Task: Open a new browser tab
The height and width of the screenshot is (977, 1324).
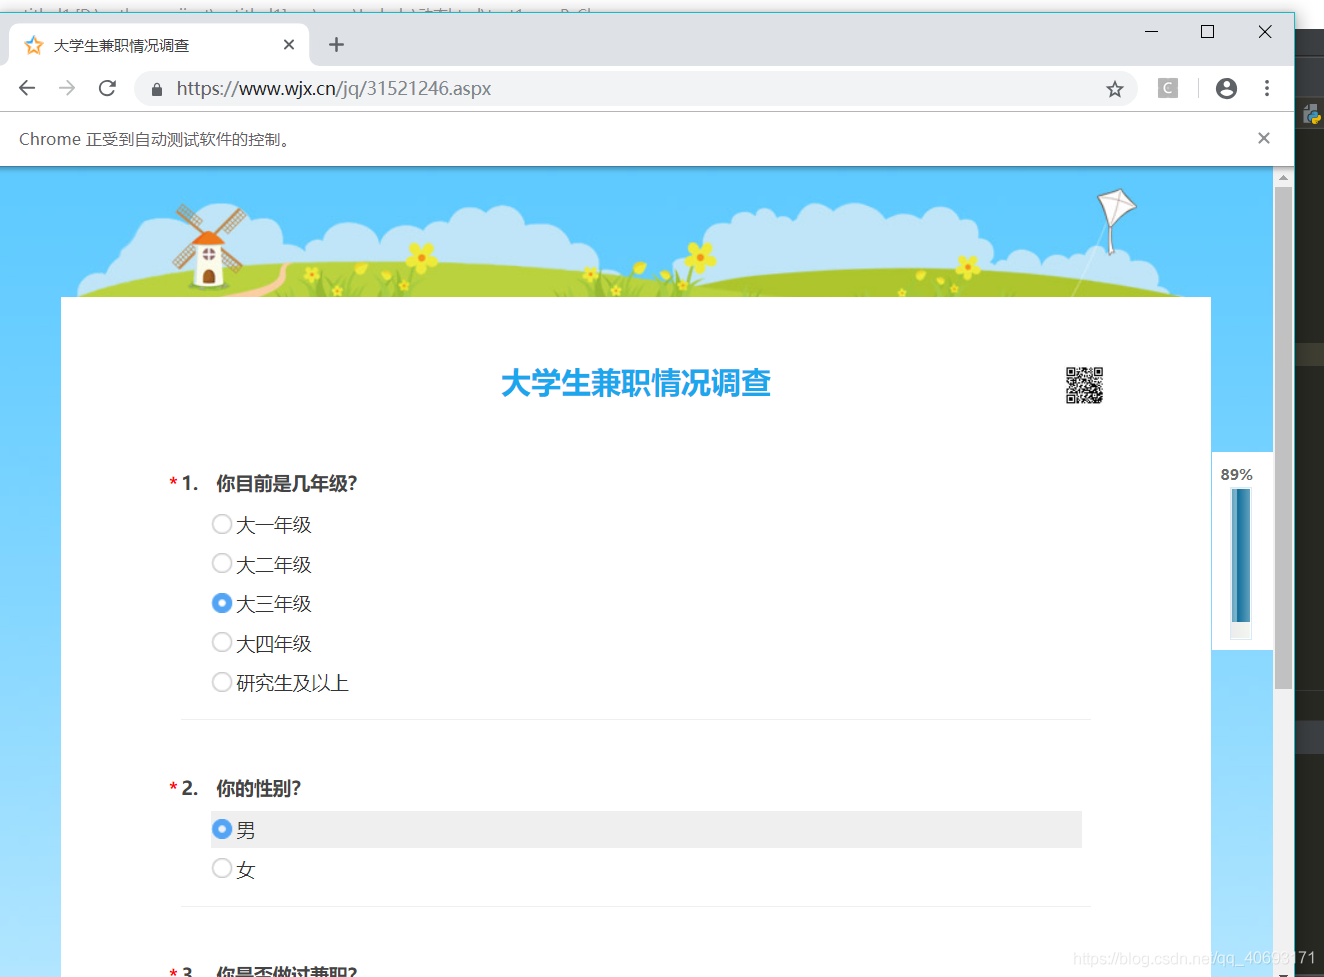Action: pos(336,44)
